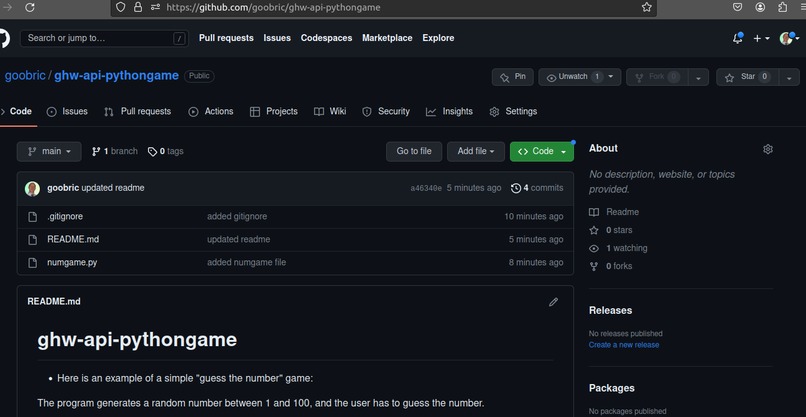Edit README with the pencil icon
Image resolution: width=806 pixels, height=417 pixels.
pos(553,302)
